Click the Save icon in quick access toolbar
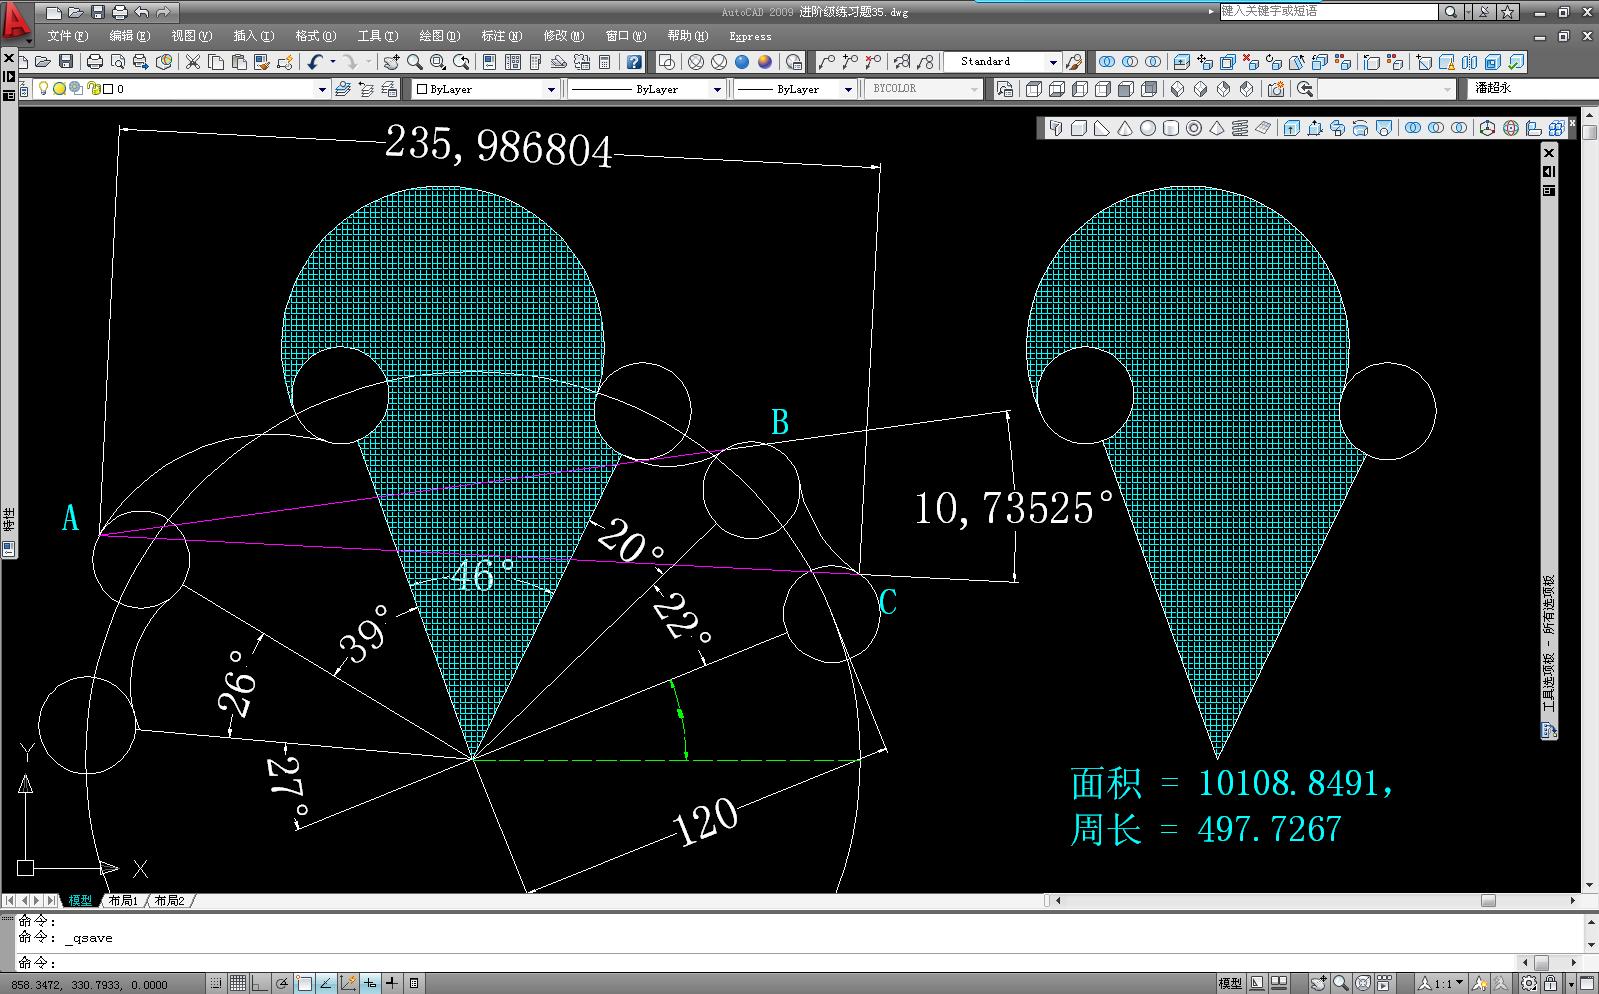The image size is (1599, 994). click(x=98, y=12)
